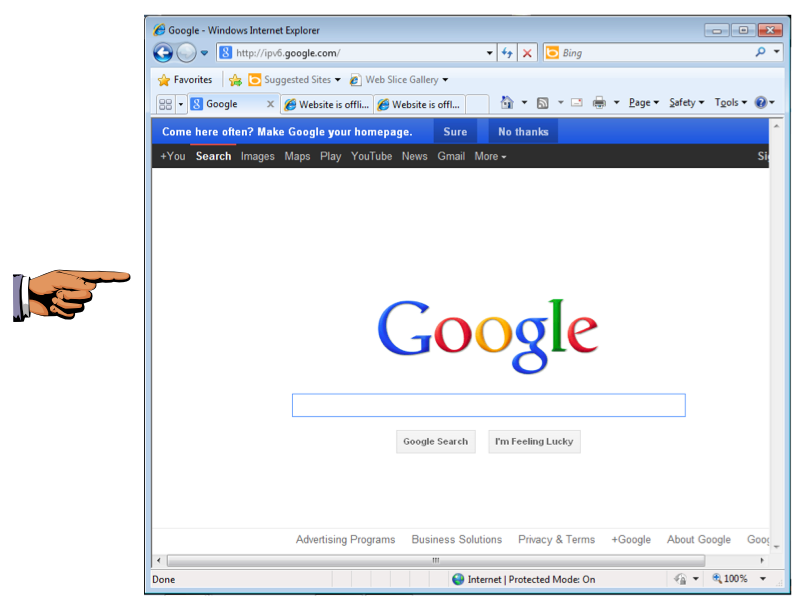Open Images in Google bar
Screen dimensions: 803x609
258,156
